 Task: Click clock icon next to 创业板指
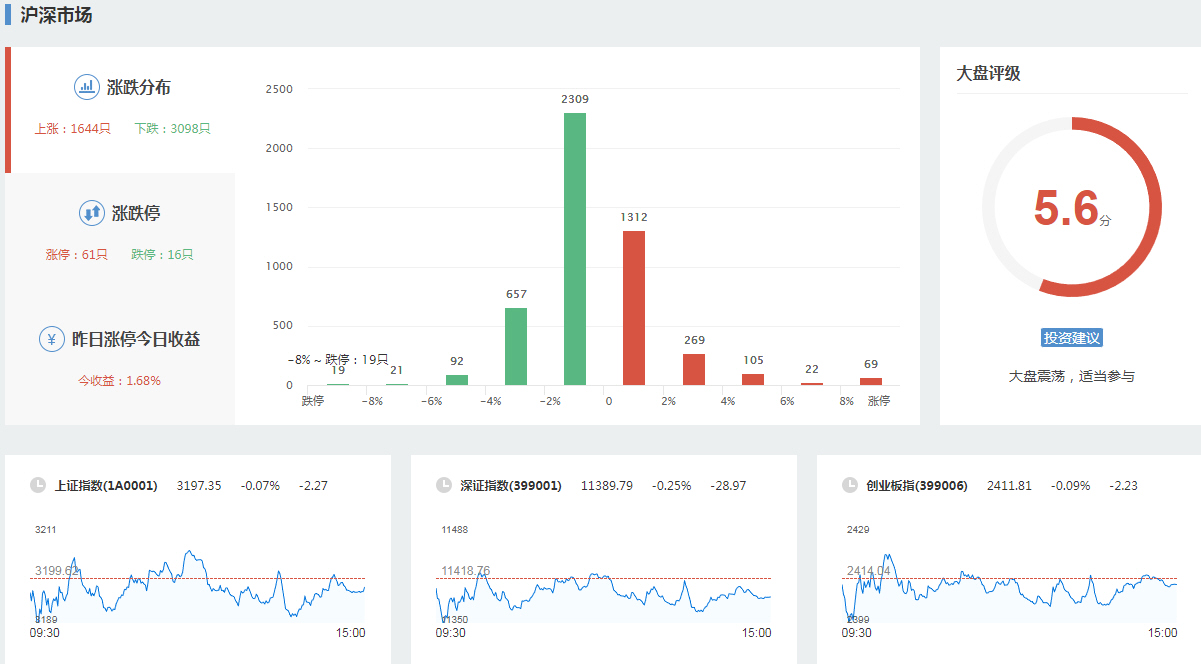[x=850, y=486]
